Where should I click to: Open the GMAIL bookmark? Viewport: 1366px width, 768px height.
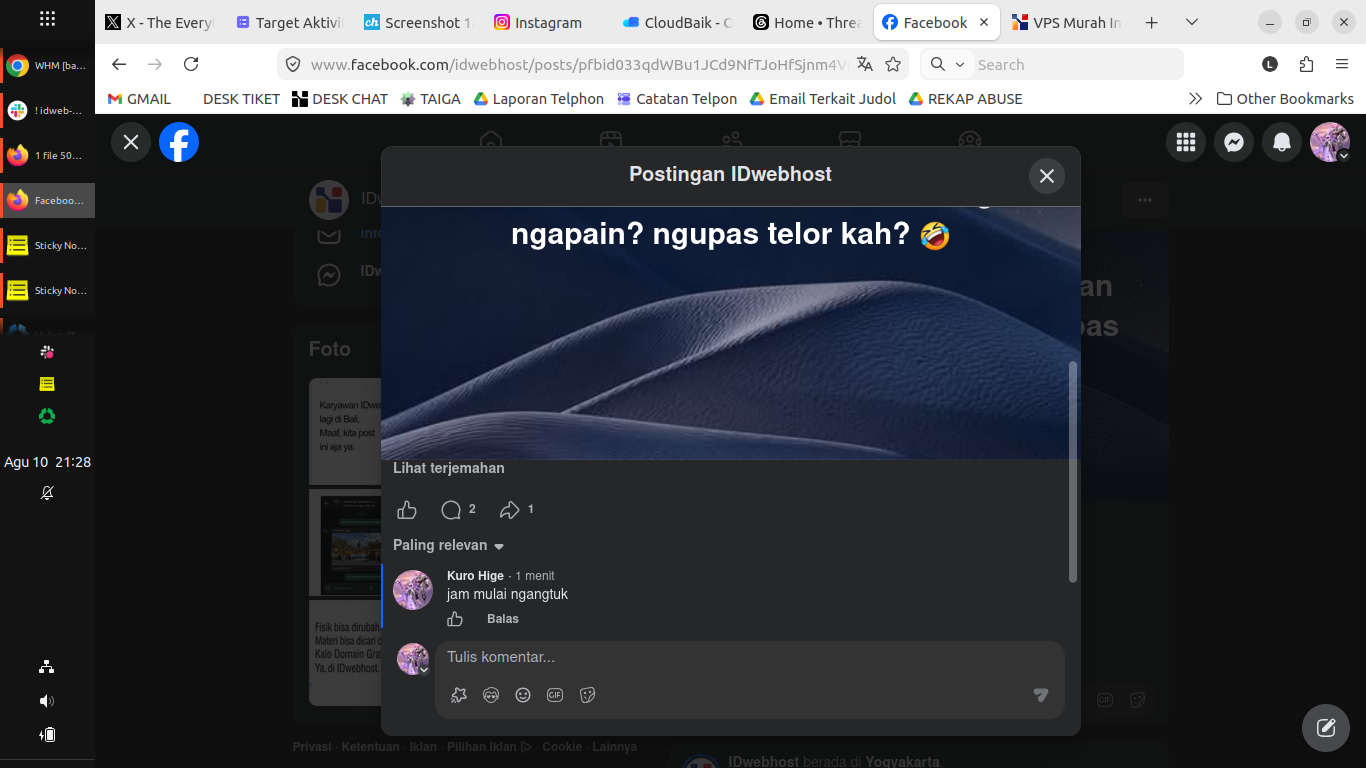(140, 99)
